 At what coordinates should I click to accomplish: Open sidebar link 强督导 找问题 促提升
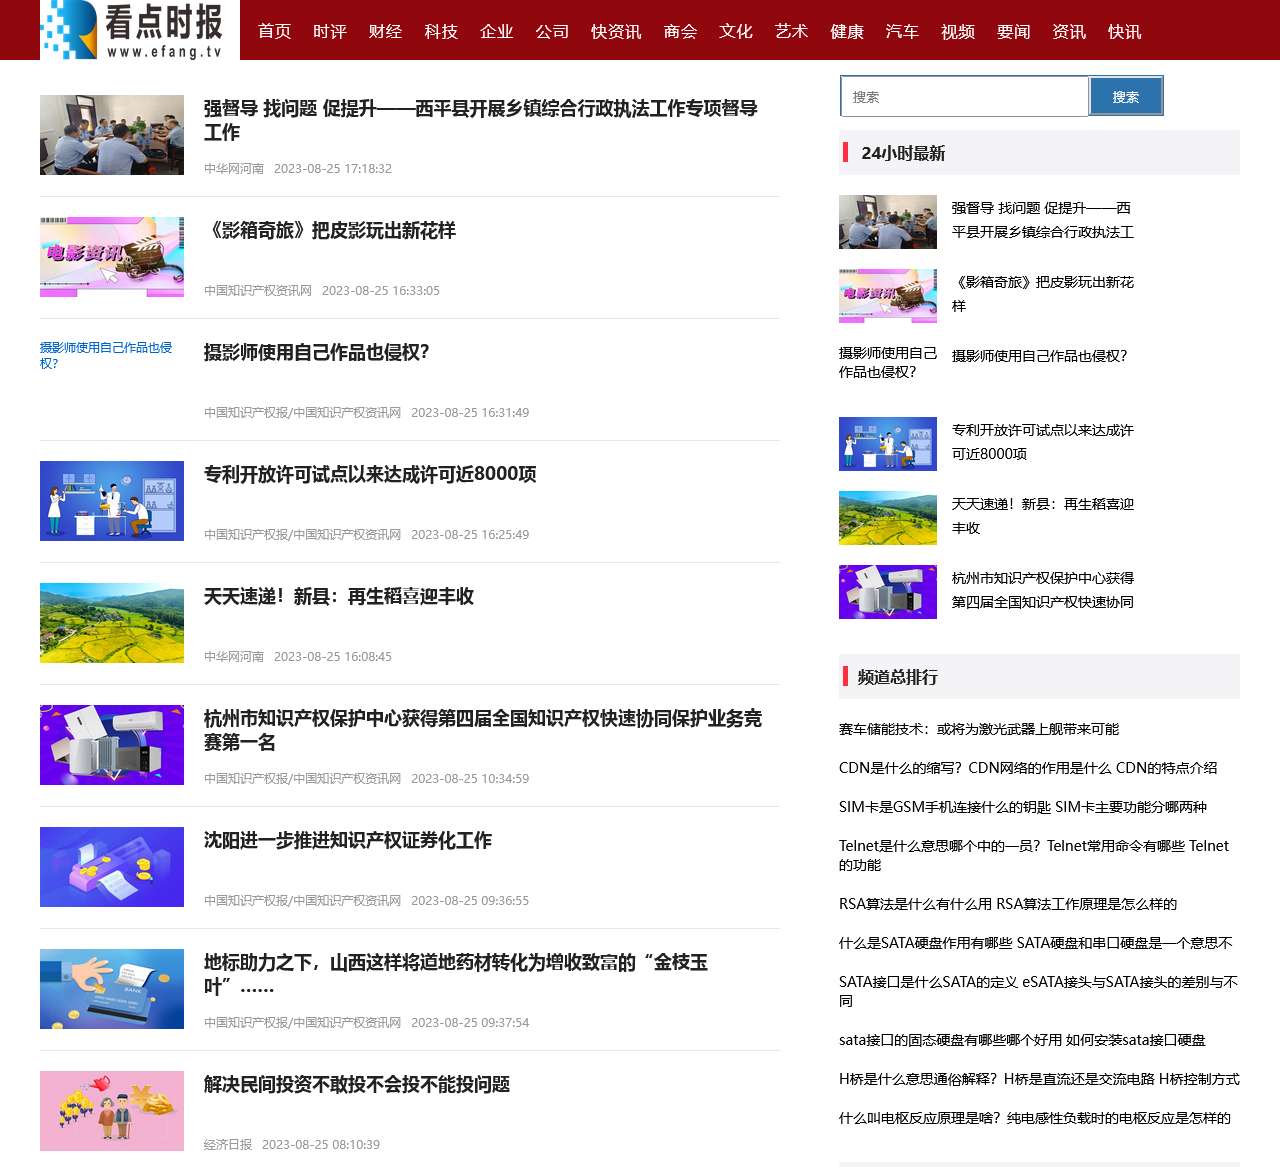point(1043,220)
